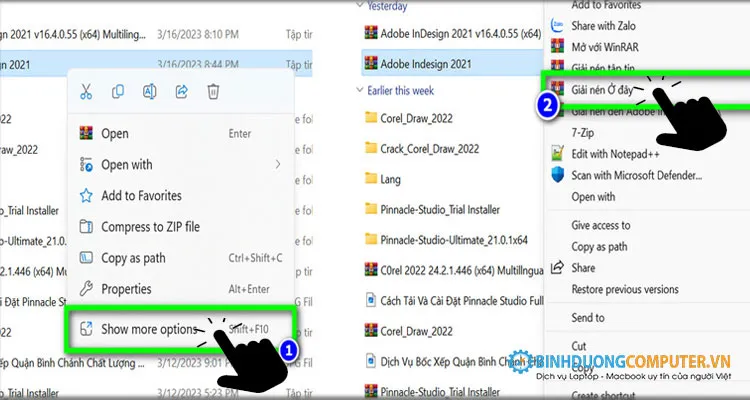This screenshot has width=750, height=400.
Task: Click the Cut scissors icon in the context menu
Action: [x=86, y=91]
